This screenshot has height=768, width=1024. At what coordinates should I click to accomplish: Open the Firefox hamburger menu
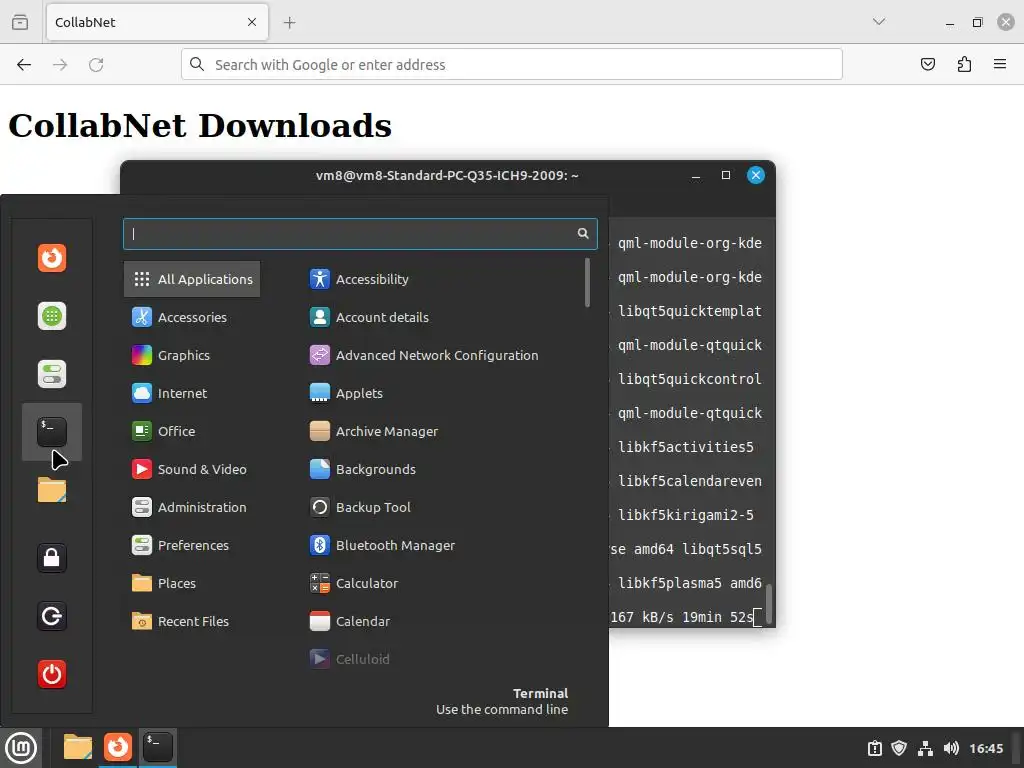pos(1000,64)
